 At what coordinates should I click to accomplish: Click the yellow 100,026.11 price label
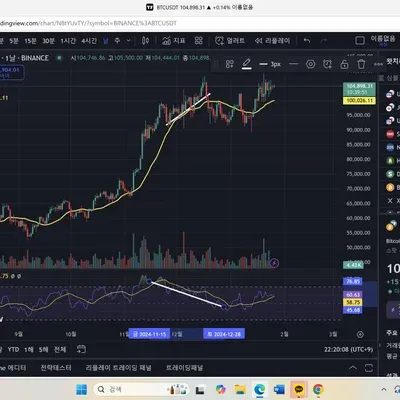click(359, 100)
